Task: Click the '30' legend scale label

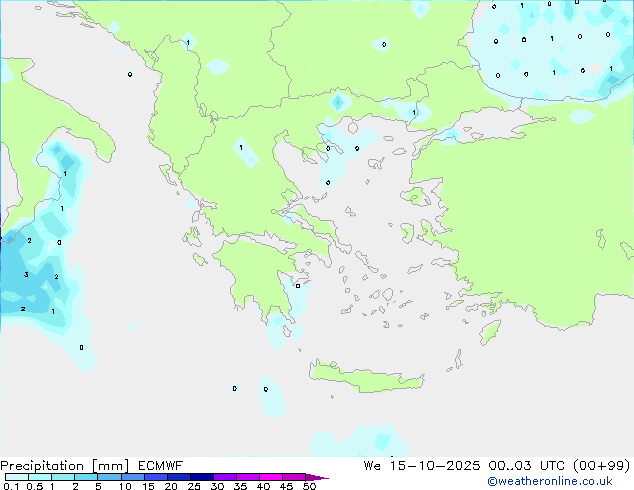Action: 217,486
